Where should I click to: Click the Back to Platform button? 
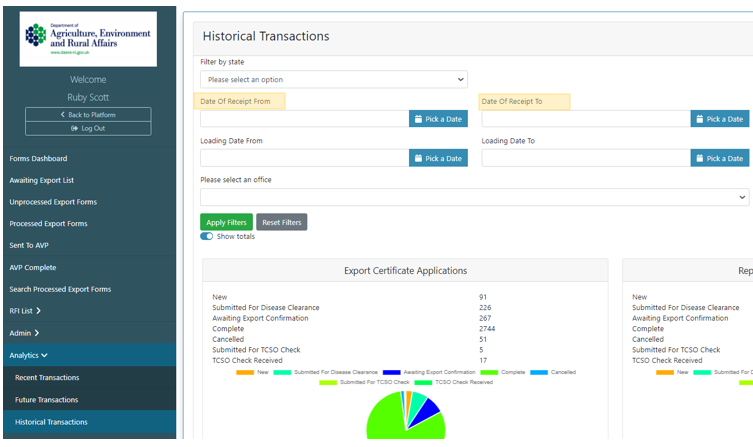tap(88, 115)
